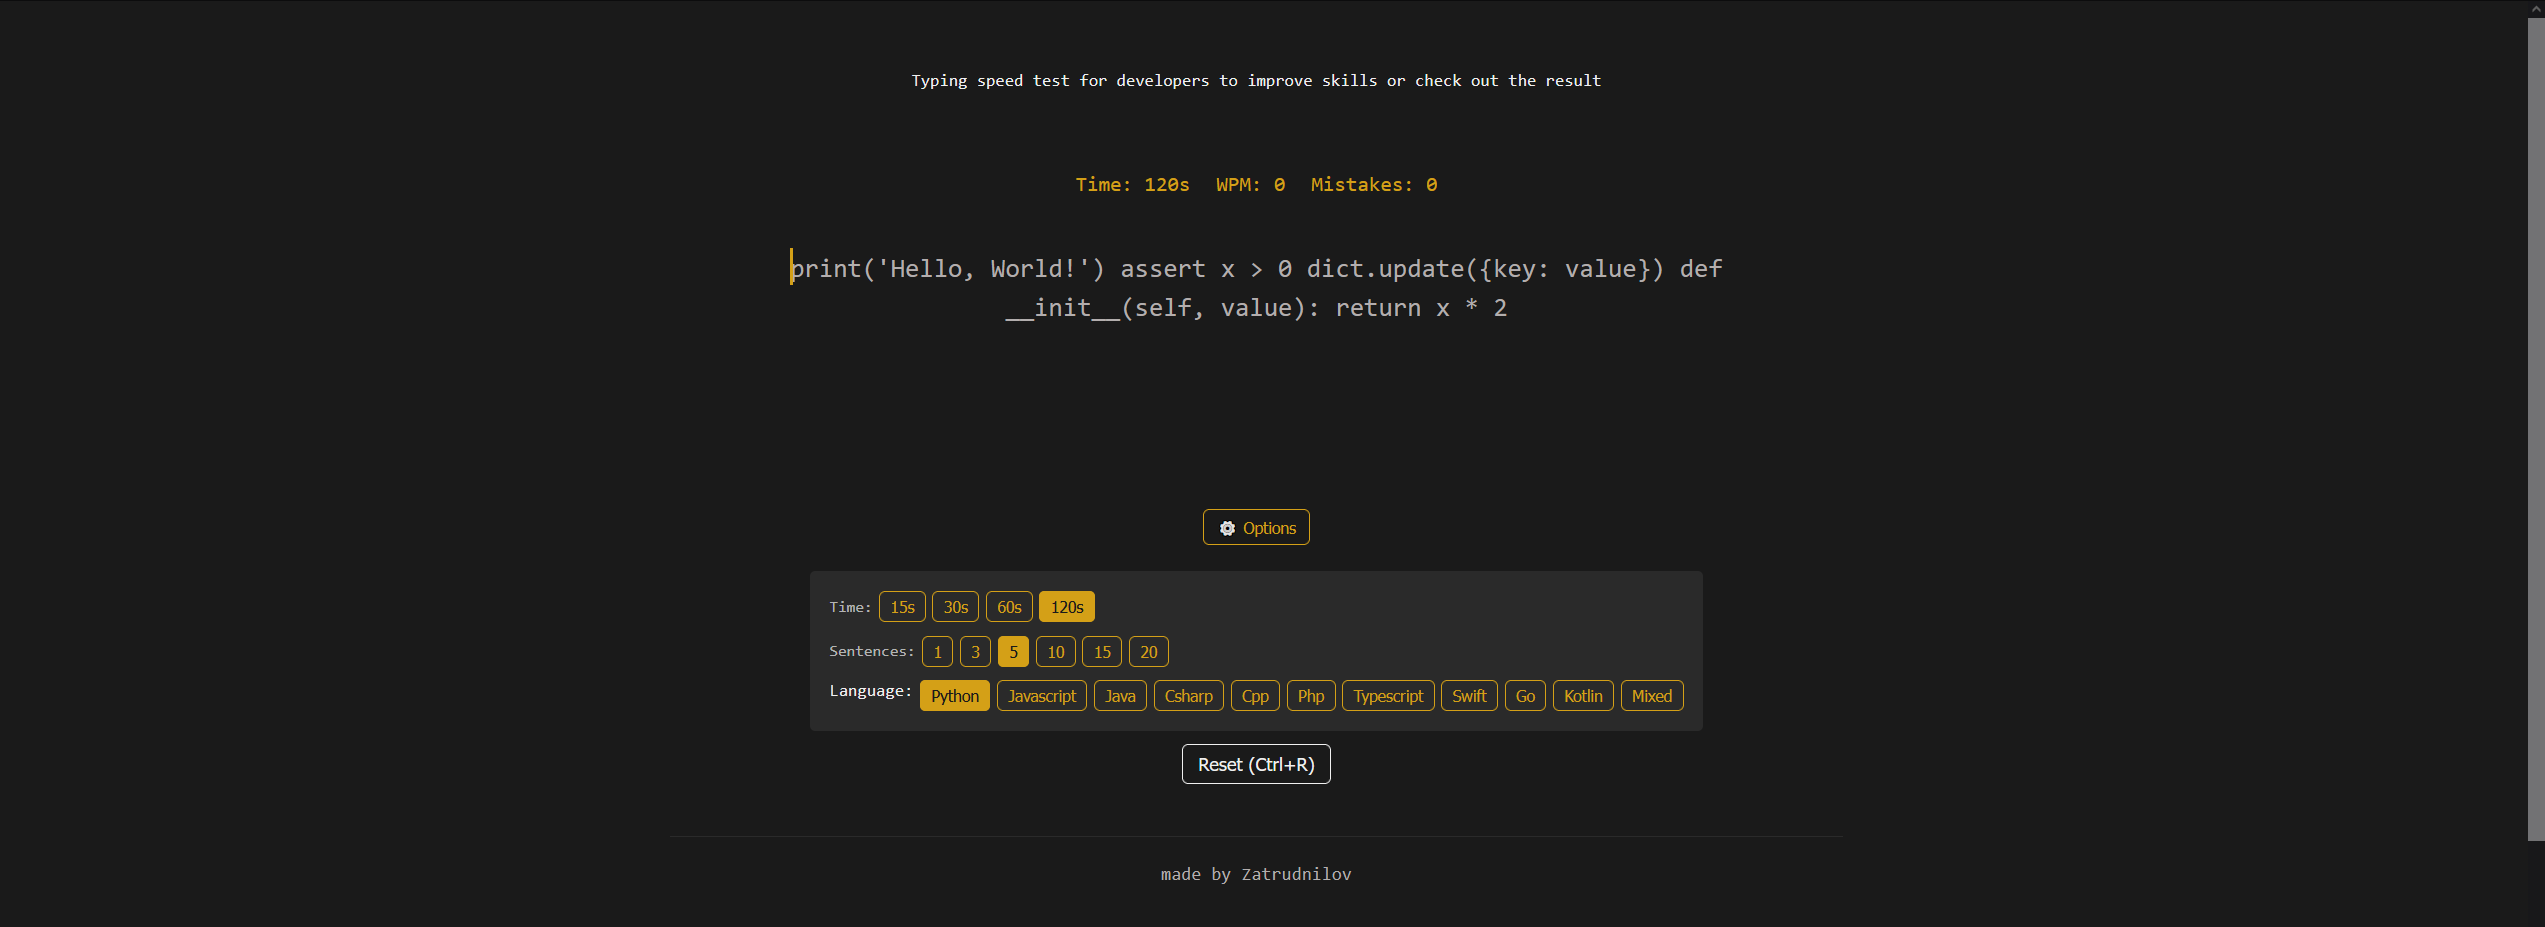Select the 5 sentences option

coord(1013,652)
